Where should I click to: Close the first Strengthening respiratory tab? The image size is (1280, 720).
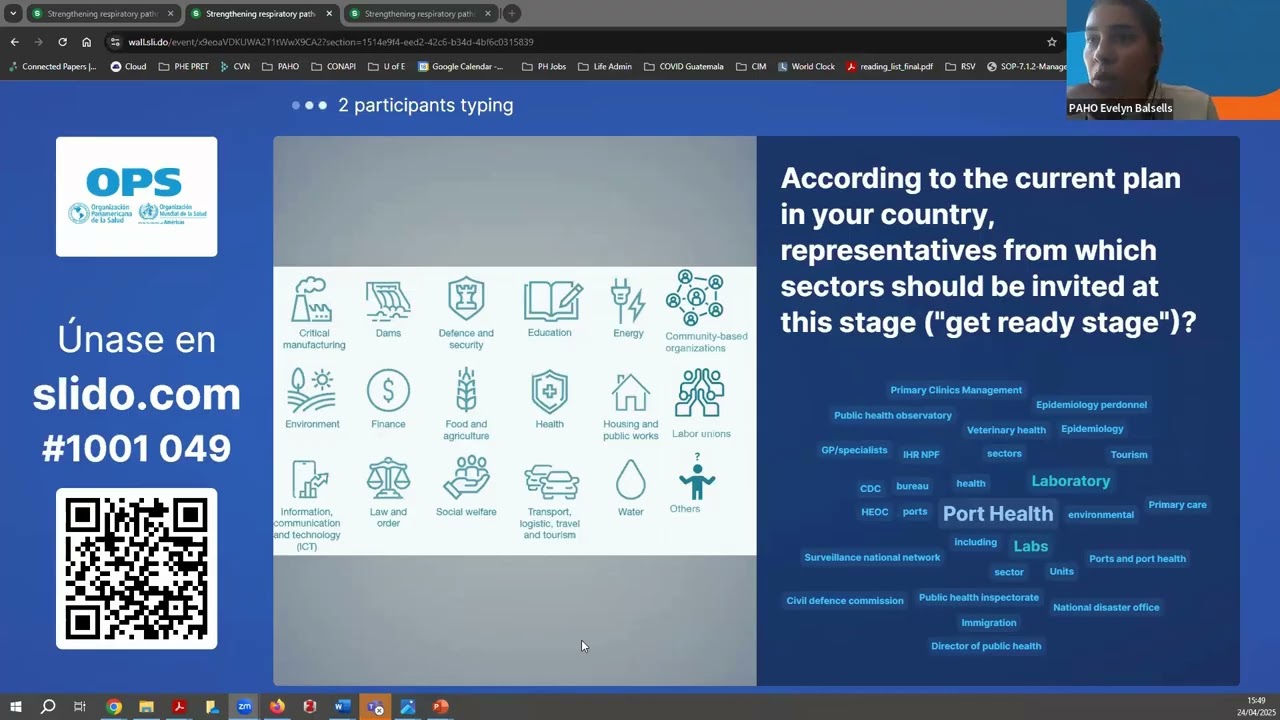click(170, 14)
